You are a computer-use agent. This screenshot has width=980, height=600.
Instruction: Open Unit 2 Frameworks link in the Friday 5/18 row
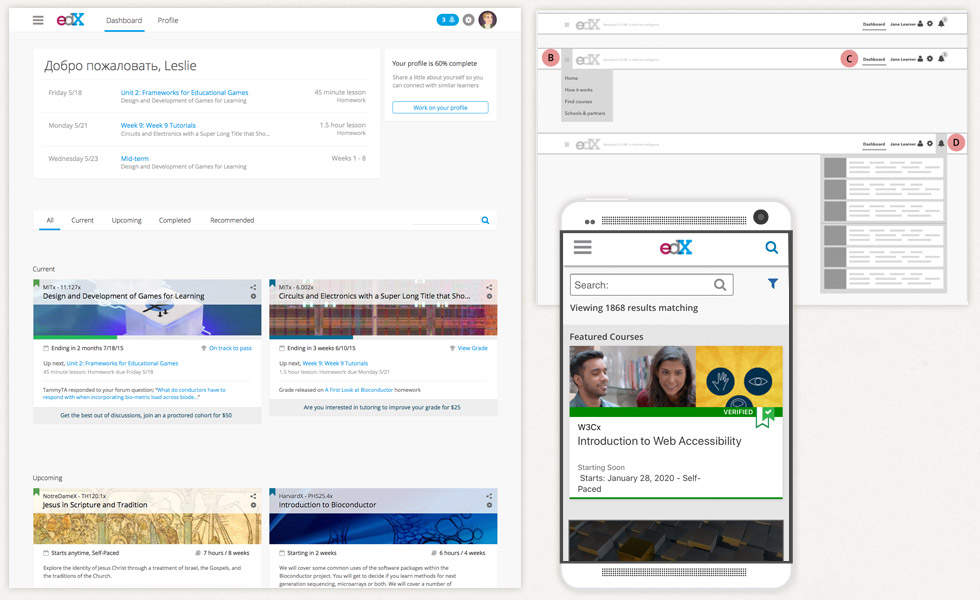[x=184, y=92]
